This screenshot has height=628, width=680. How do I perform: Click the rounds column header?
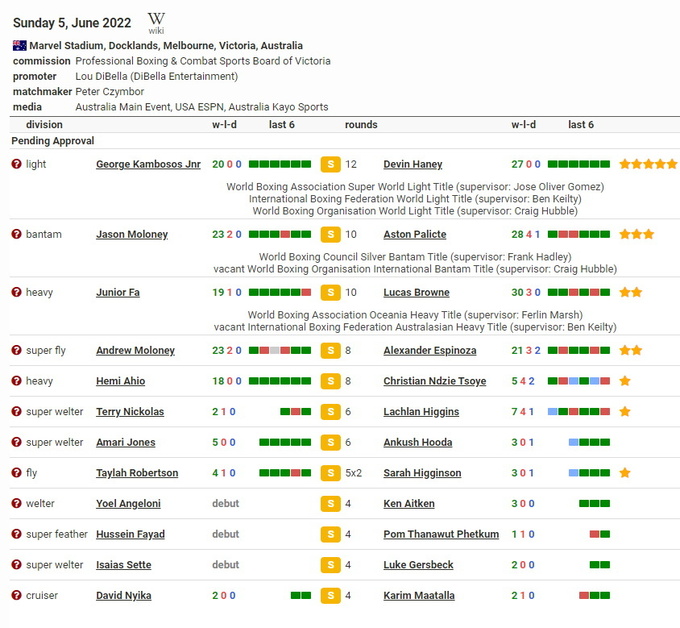361,125
